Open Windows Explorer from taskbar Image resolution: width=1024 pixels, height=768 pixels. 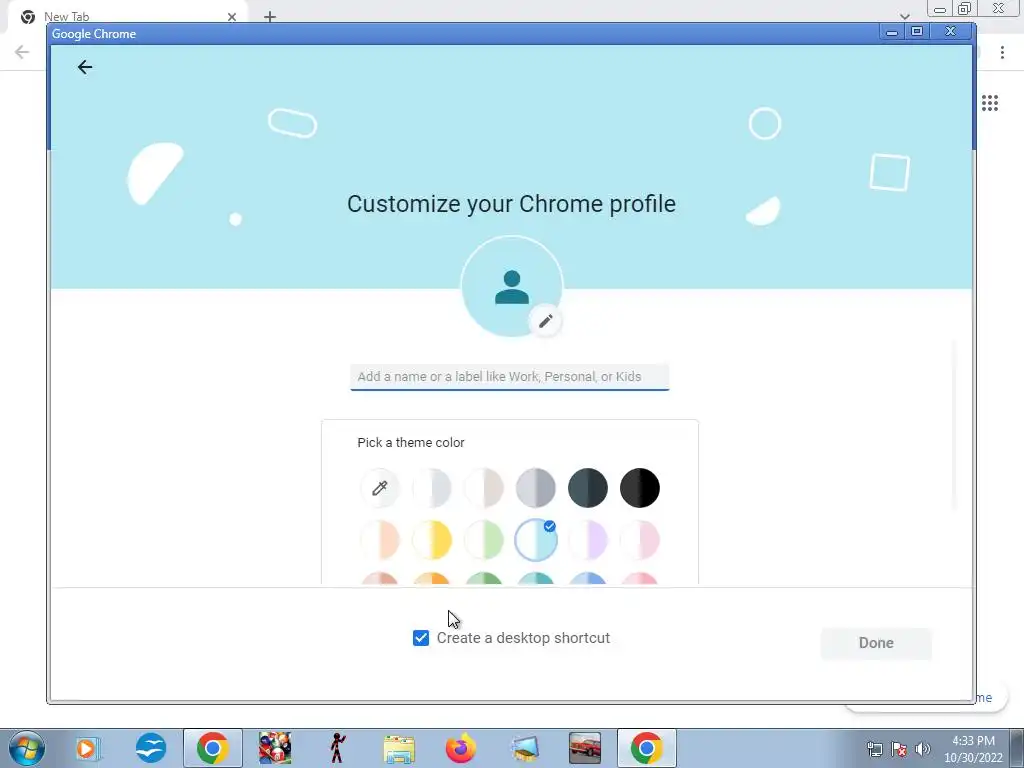tap(399, 749)
